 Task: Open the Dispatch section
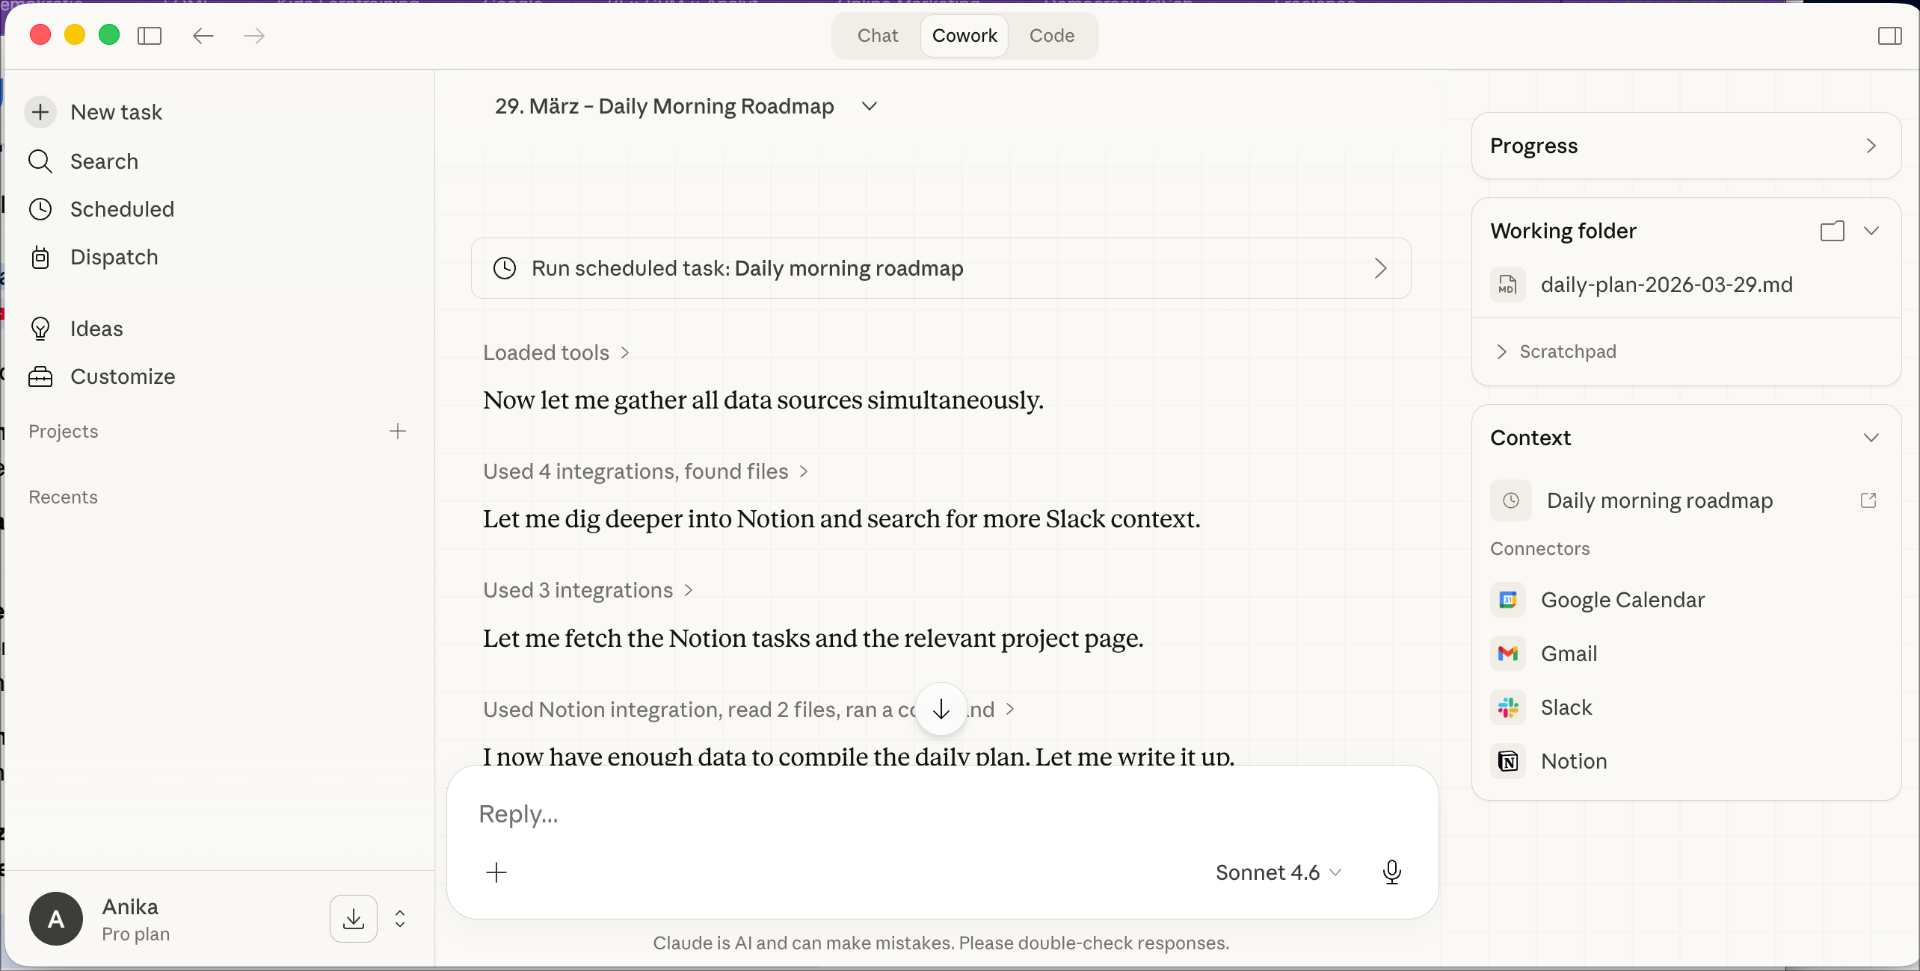point(94,257)
